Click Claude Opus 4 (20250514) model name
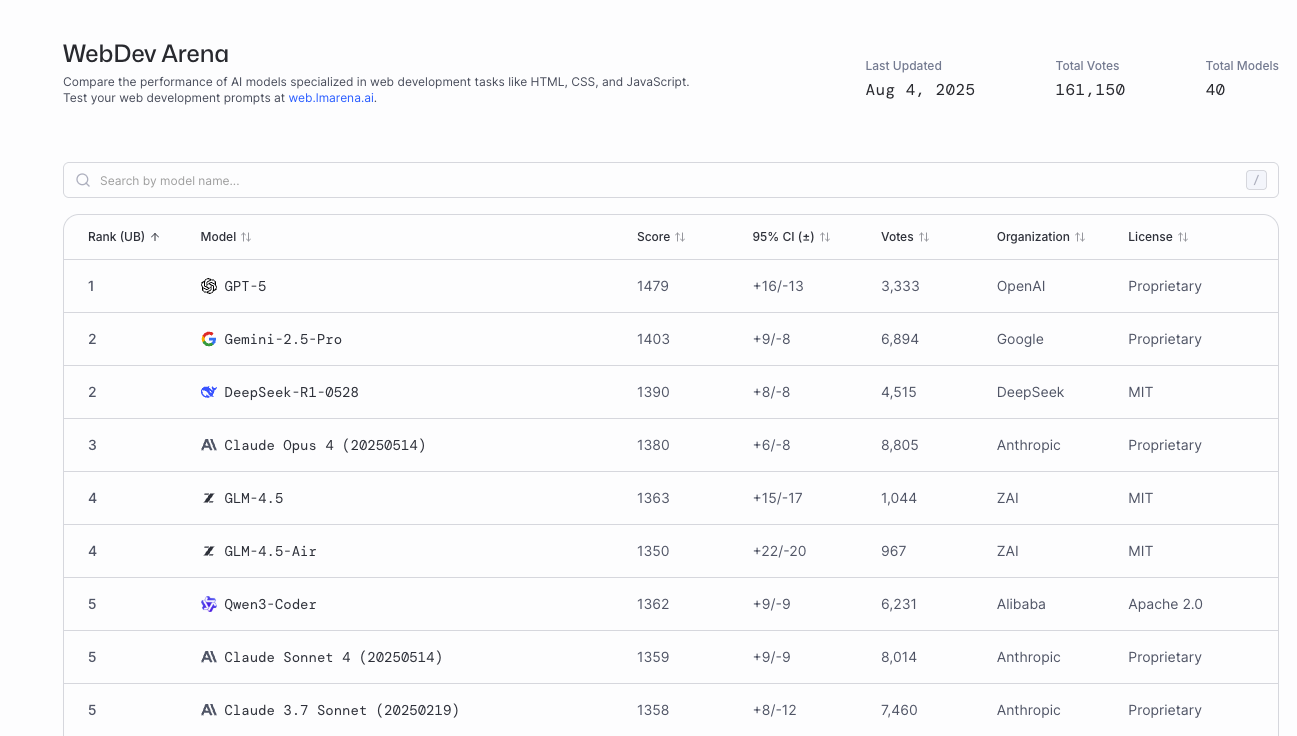 [325, 445]
